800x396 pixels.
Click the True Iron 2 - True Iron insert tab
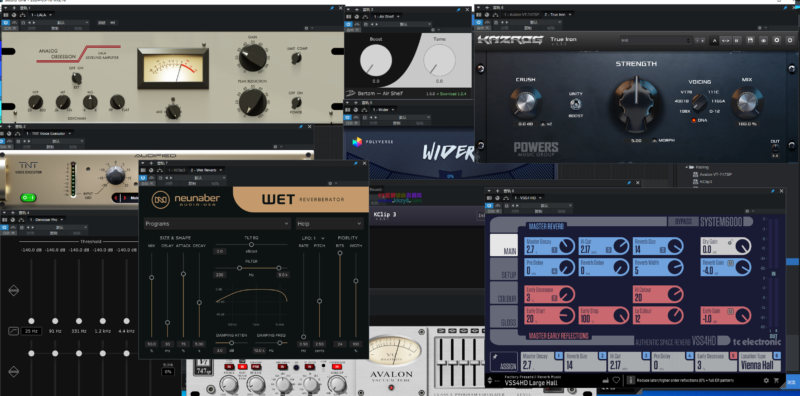[x=558, y=14]
